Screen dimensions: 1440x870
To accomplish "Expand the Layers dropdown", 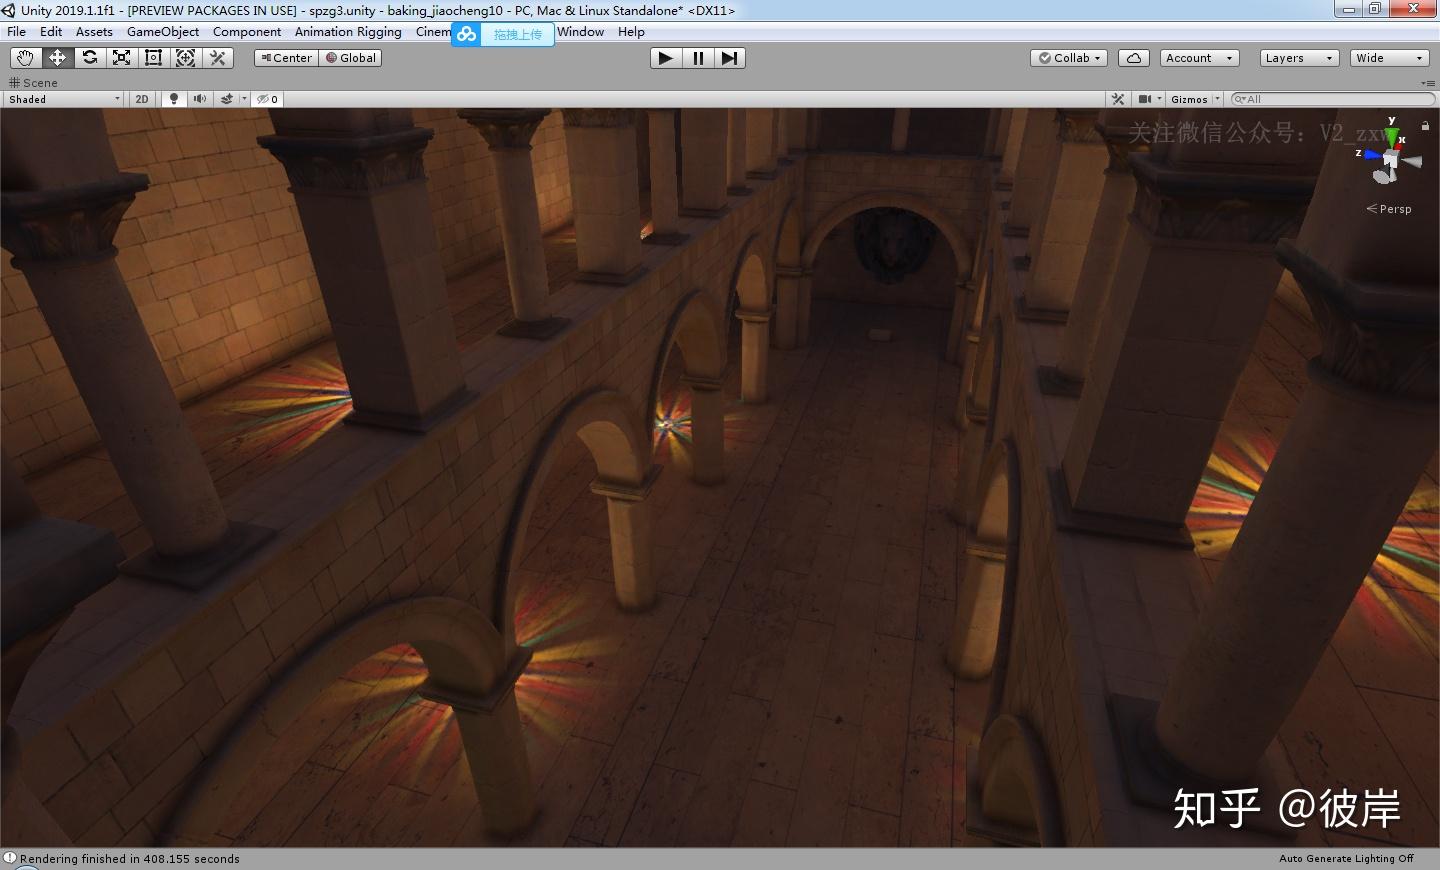I will coord(1299,58).
